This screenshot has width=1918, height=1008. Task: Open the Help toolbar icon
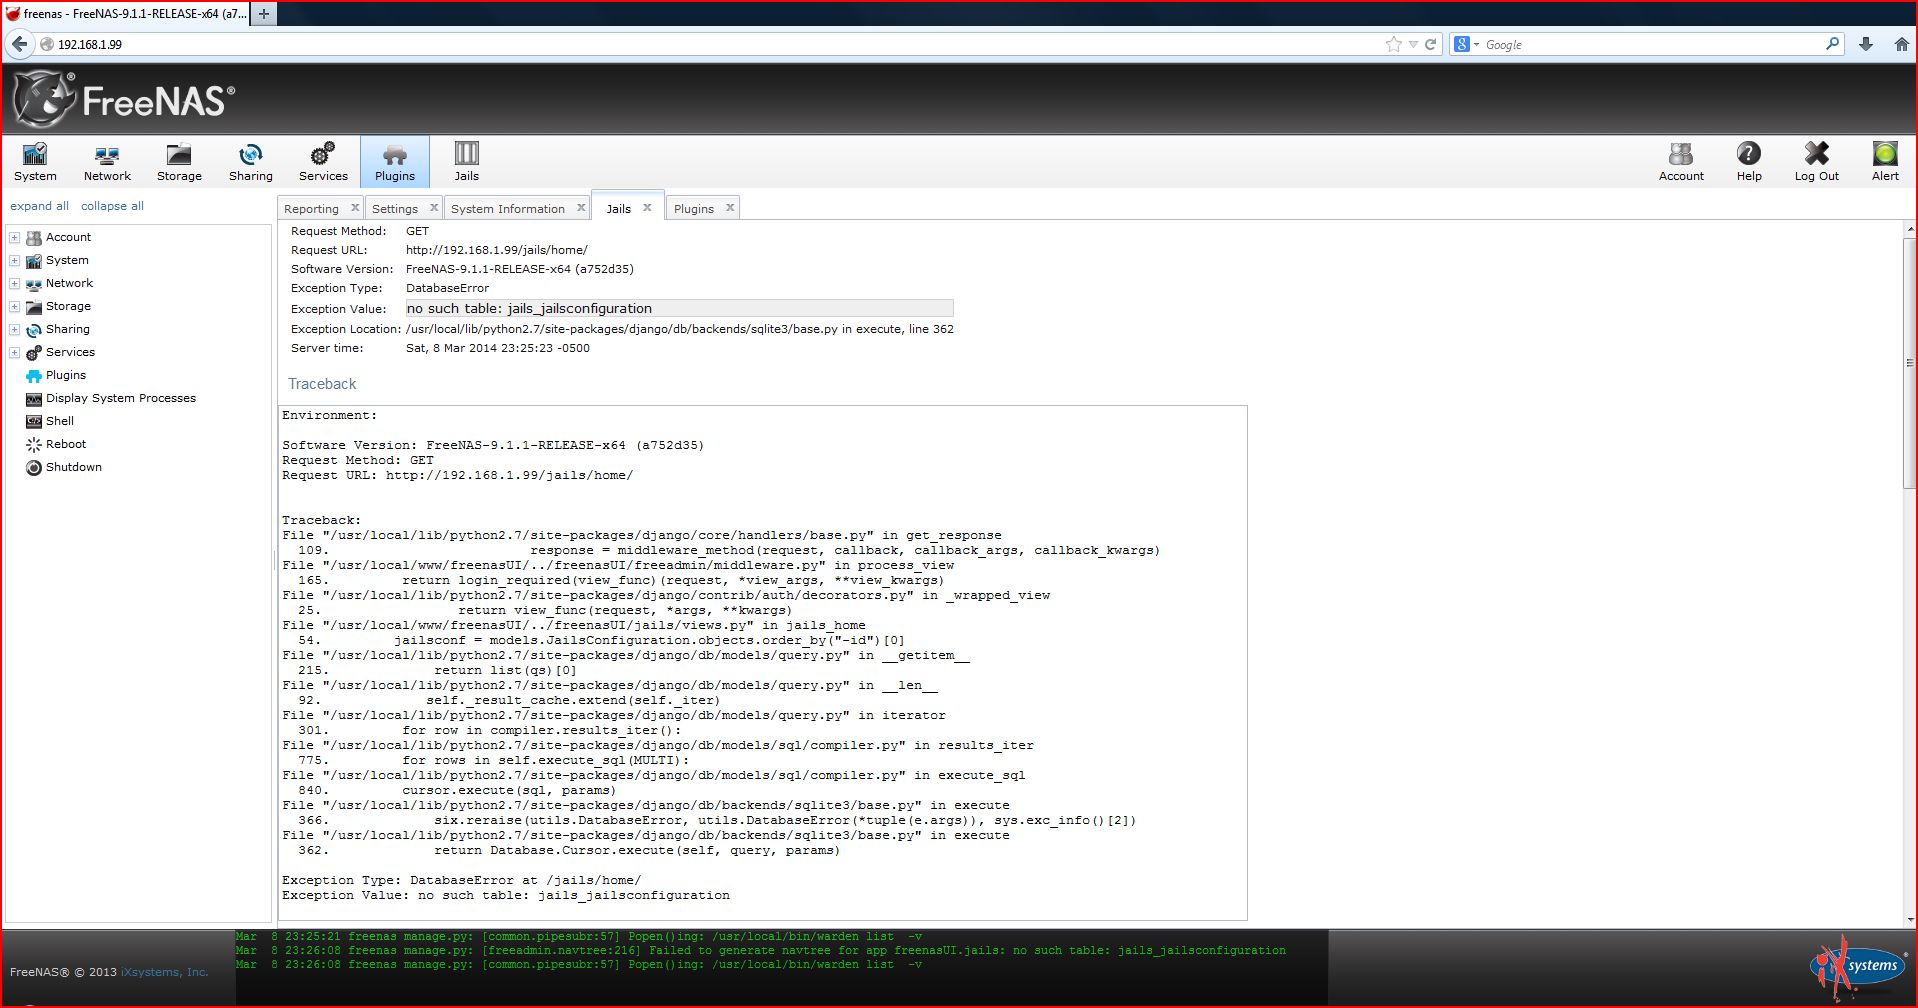point(1749,162)
